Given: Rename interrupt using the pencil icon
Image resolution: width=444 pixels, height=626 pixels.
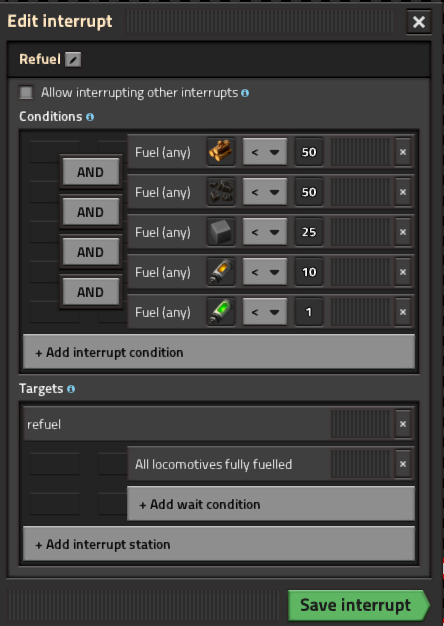Looking at the screenshot, I should (x=73, y=59).
